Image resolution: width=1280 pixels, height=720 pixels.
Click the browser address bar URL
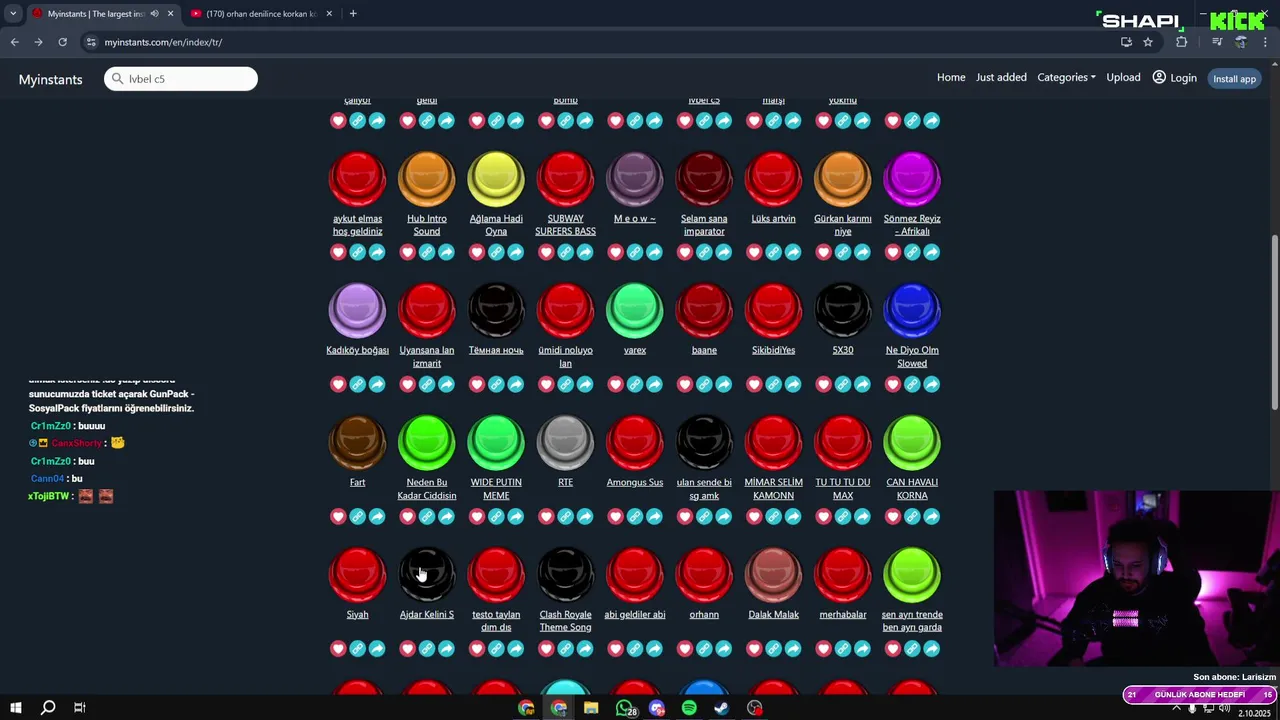tap(163, 42)
